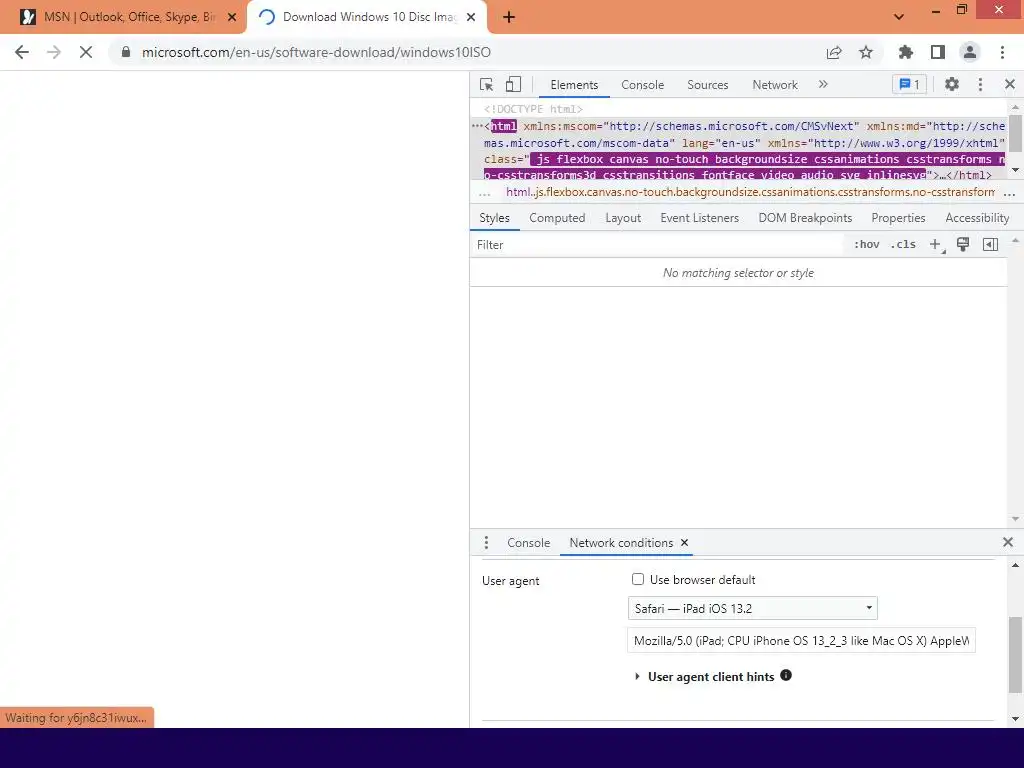1024x768 pixels.
Task: Click the DOCTYPE html line
Action: 534,109
